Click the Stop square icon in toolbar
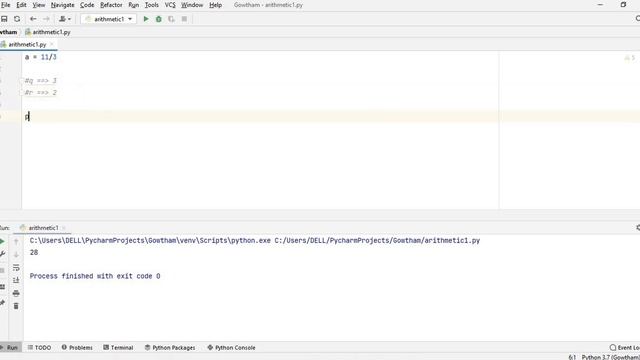This screenshot has width=640, height=360. [x=184, y=19]
